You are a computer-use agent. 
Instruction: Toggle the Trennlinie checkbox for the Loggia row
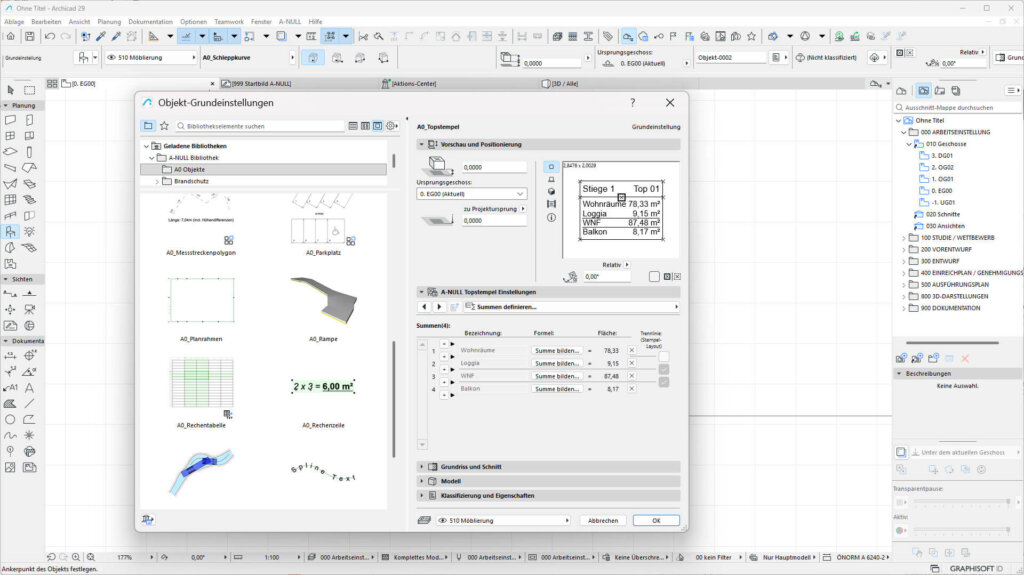(x=664, y=369)
